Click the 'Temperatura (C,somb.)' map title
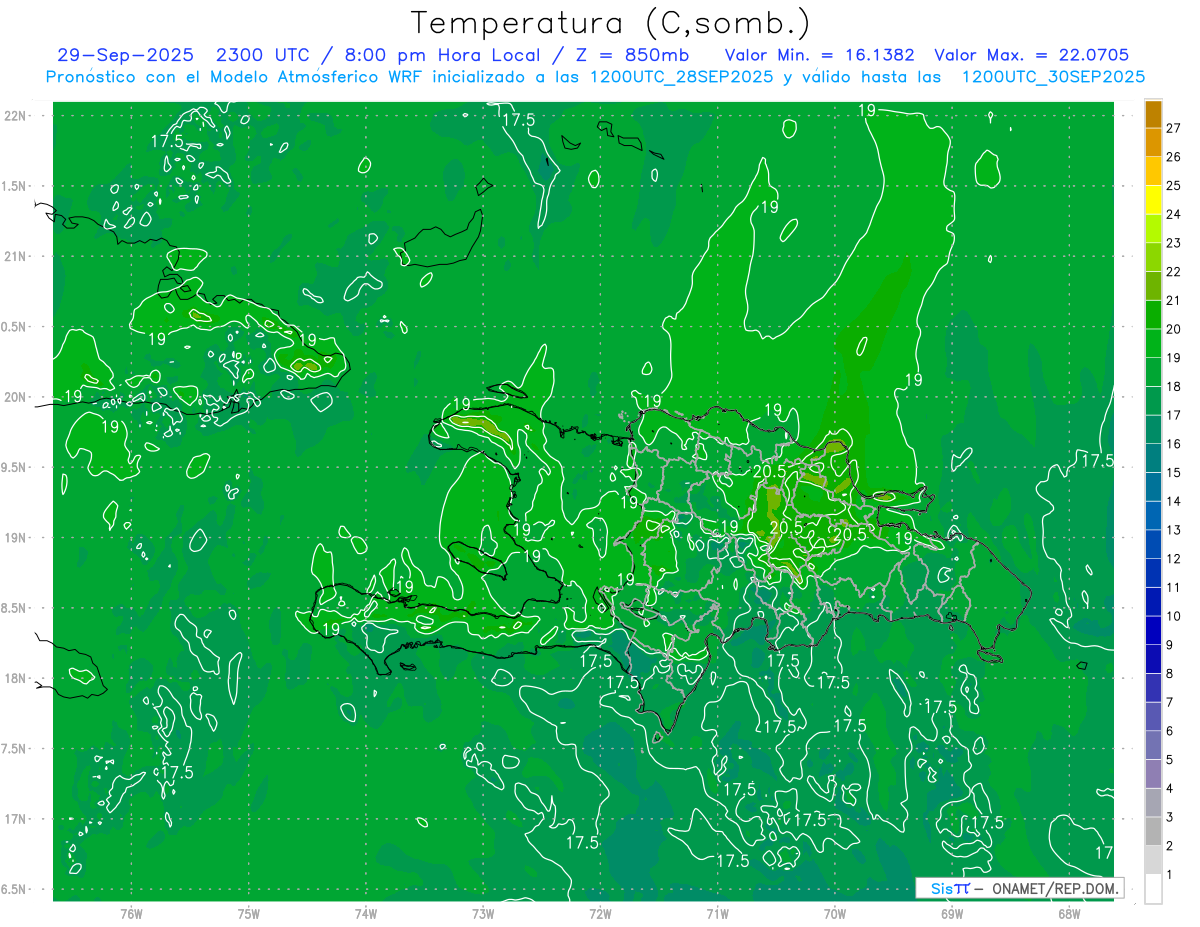The image size is (1200, 927). (611, 23)
